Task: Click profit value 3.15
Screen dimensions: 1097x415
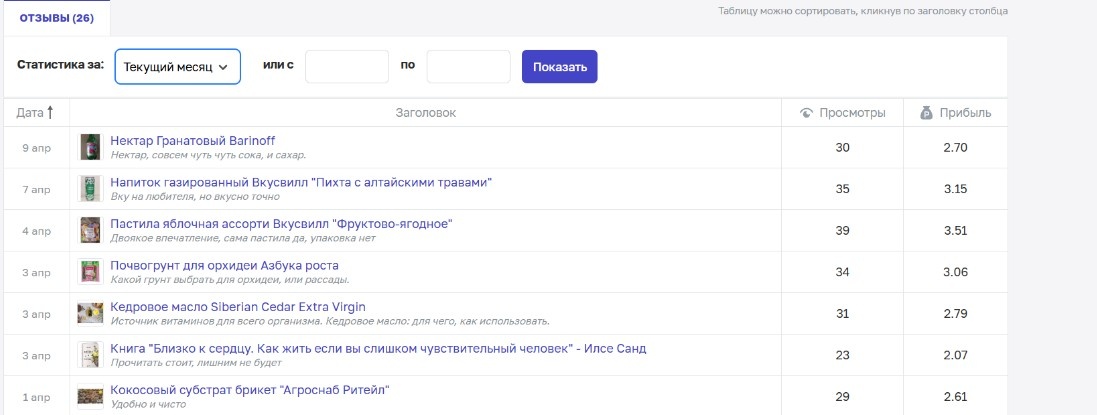Action: tap(956, 189)
